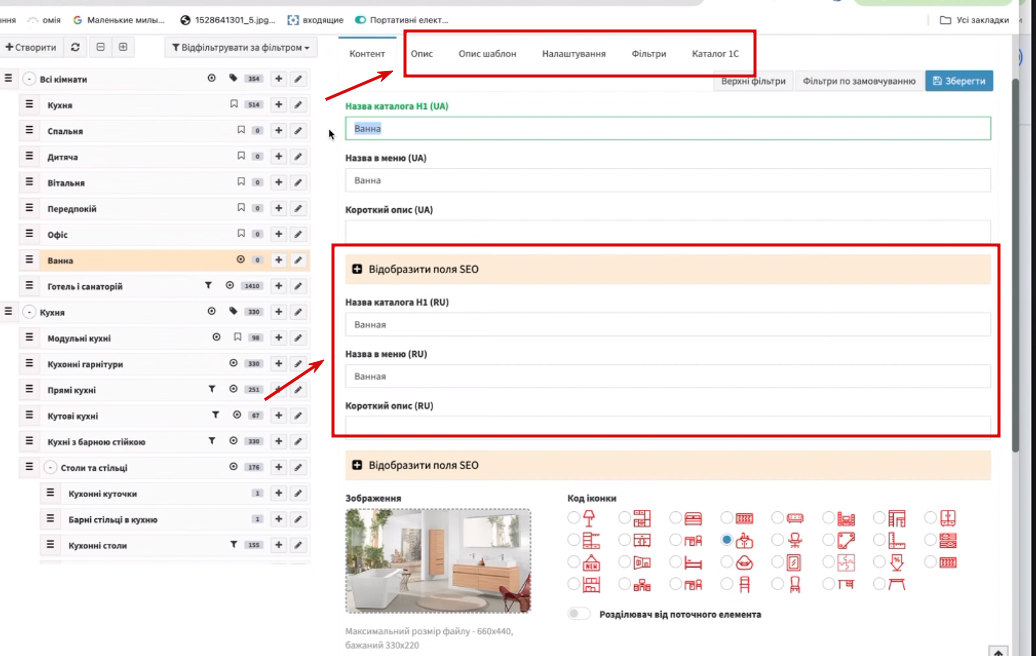The height and width of the screenshot is (656, 1036).
Task: Select the Кухні з барною стійкою row
Action: click(x=164, y=441)
